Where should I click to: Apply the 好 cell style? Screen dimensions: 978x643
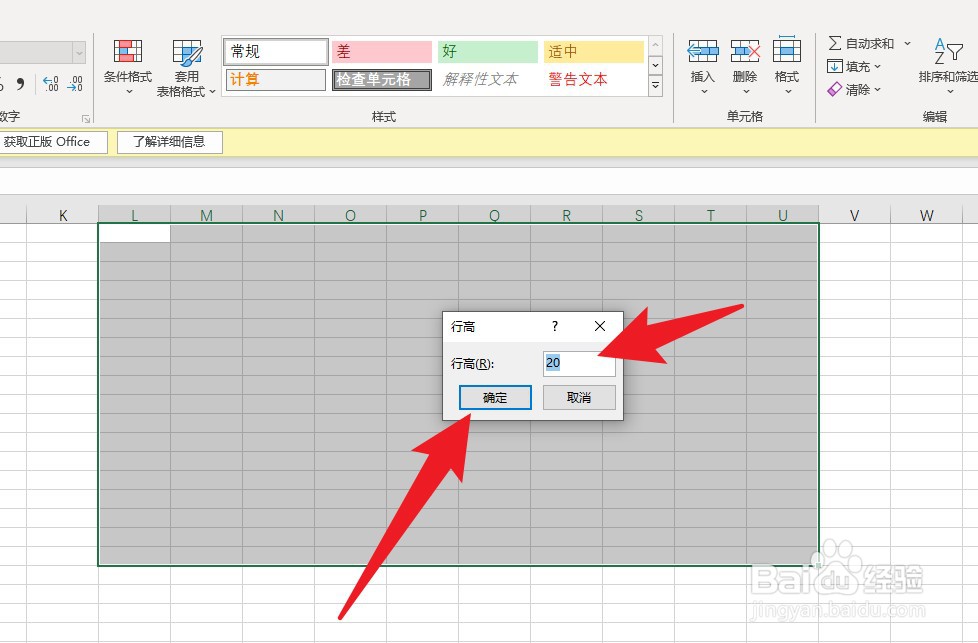click(x=488, y=52)
